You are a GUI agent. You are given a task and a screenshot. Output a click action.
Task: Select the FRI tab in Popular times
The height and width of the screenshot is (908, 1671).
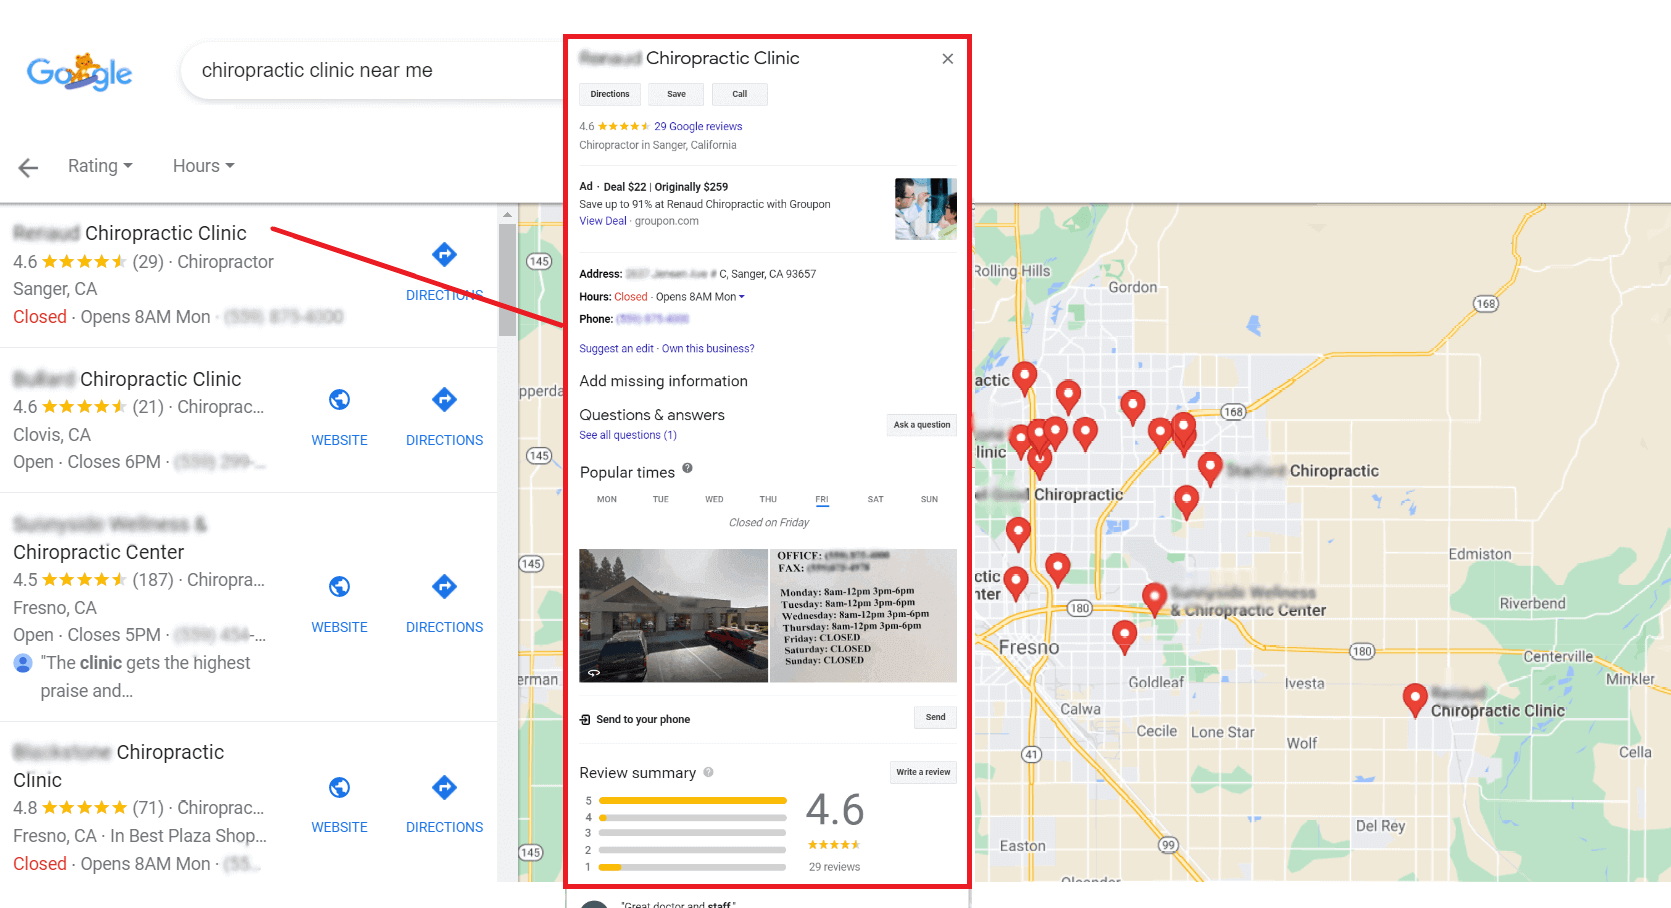pyautogui.click(x=821, y=499)
